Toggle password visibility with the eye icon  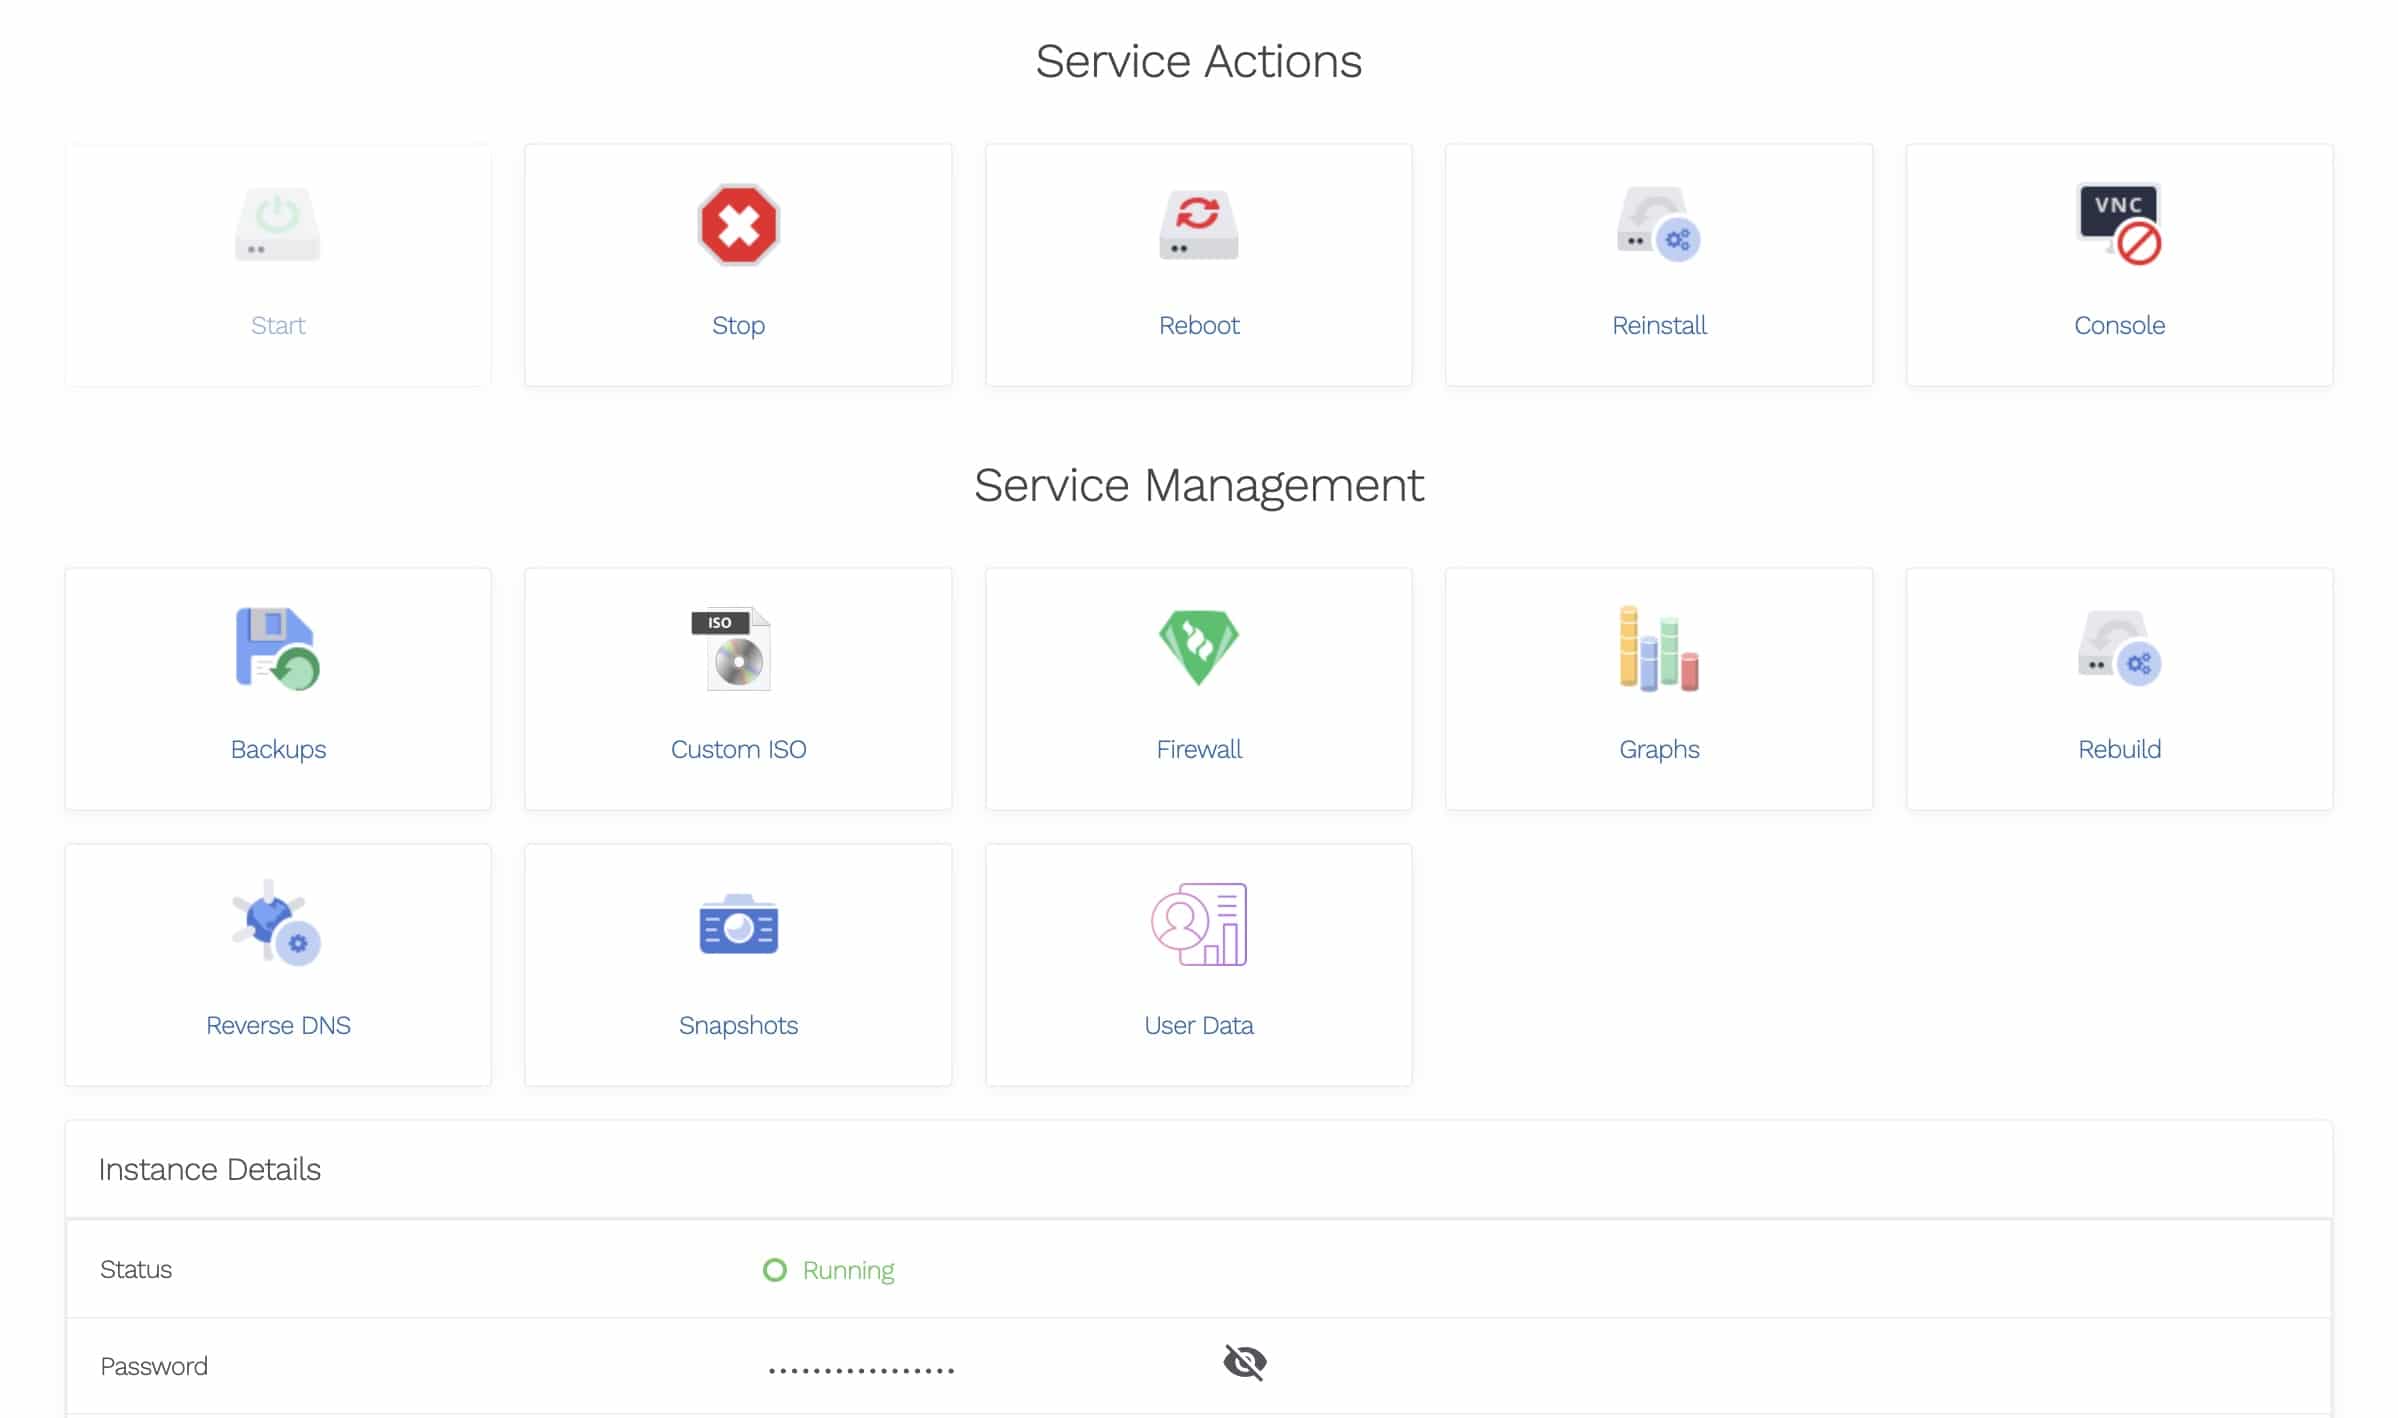point(1244,1362)
